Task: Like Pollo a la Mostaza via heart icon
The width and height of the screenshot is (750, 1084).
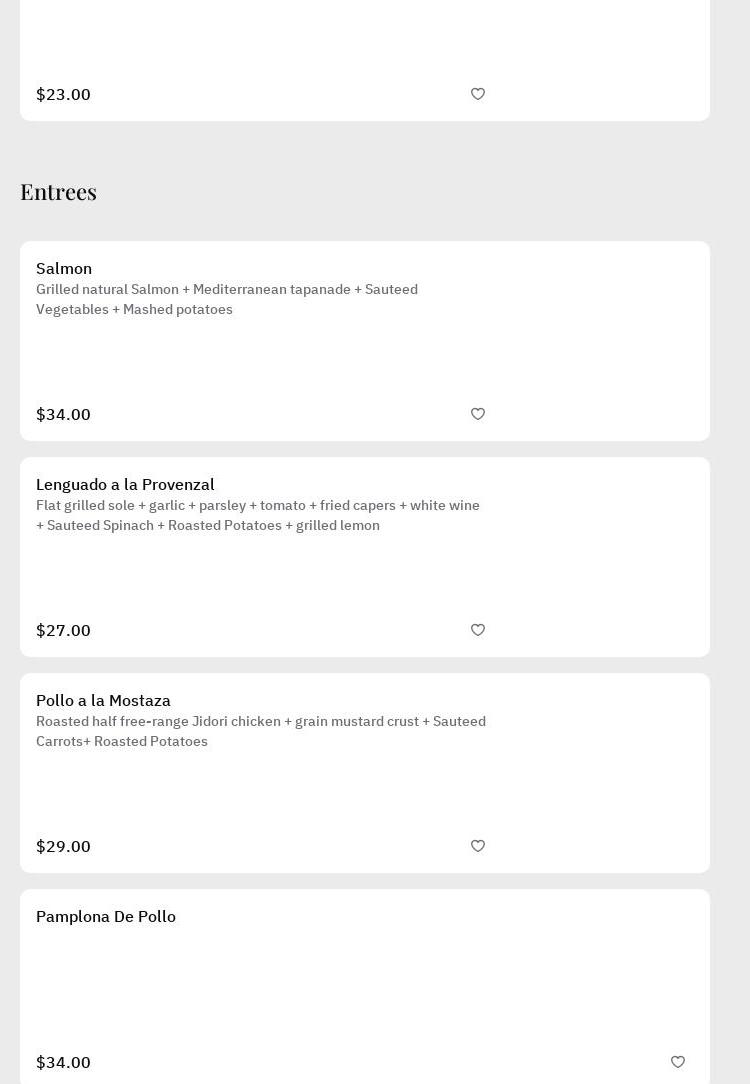Action: tap(478, 846)
